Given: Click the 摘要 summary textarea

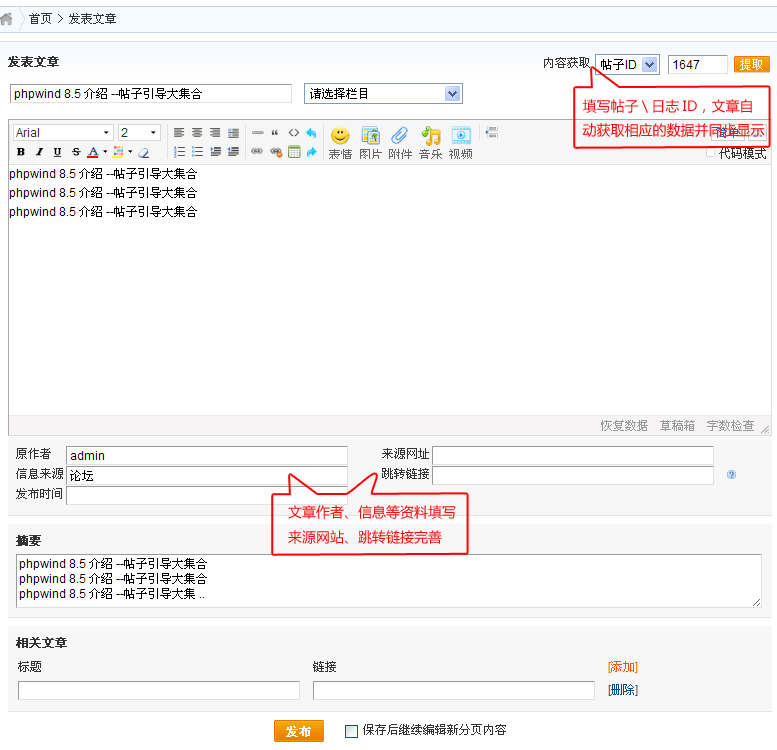Looking at the screenshot, I should coord(388,581).
